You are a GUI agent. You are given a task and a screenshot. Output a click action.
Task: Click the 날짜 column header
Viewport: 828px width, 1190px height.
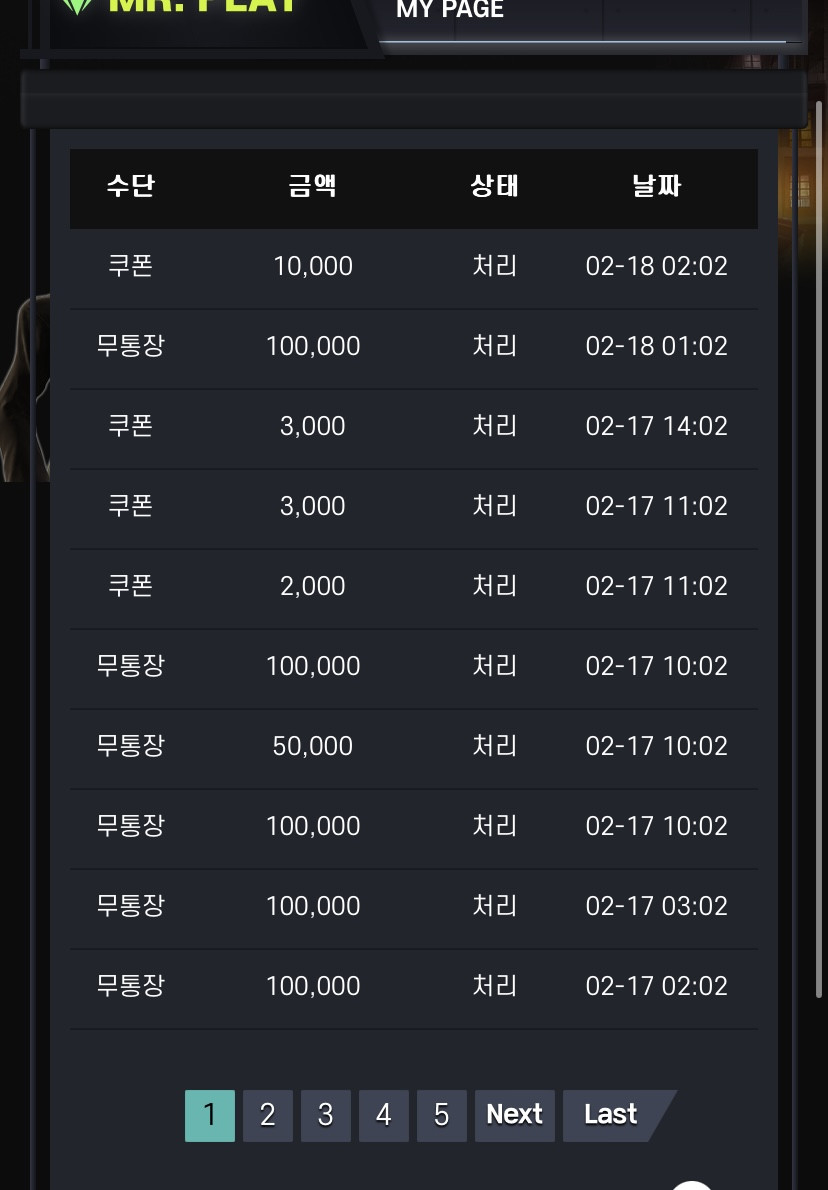point(656,185)
